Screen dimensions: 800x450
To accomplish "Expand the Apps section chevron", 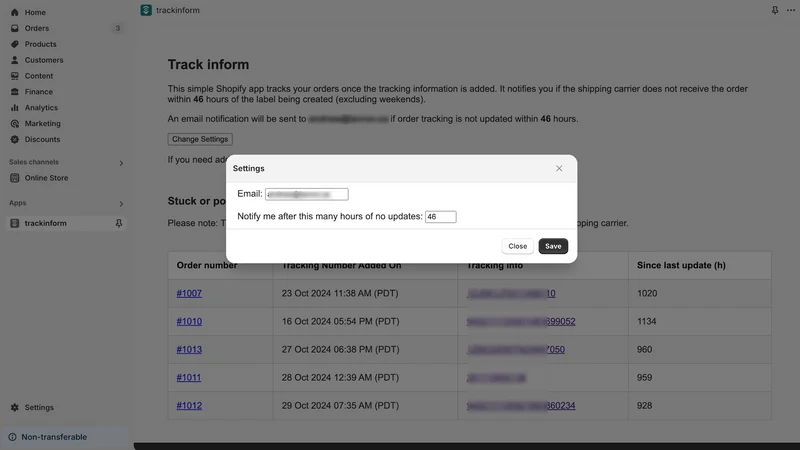I will click(x=121, y=204).
